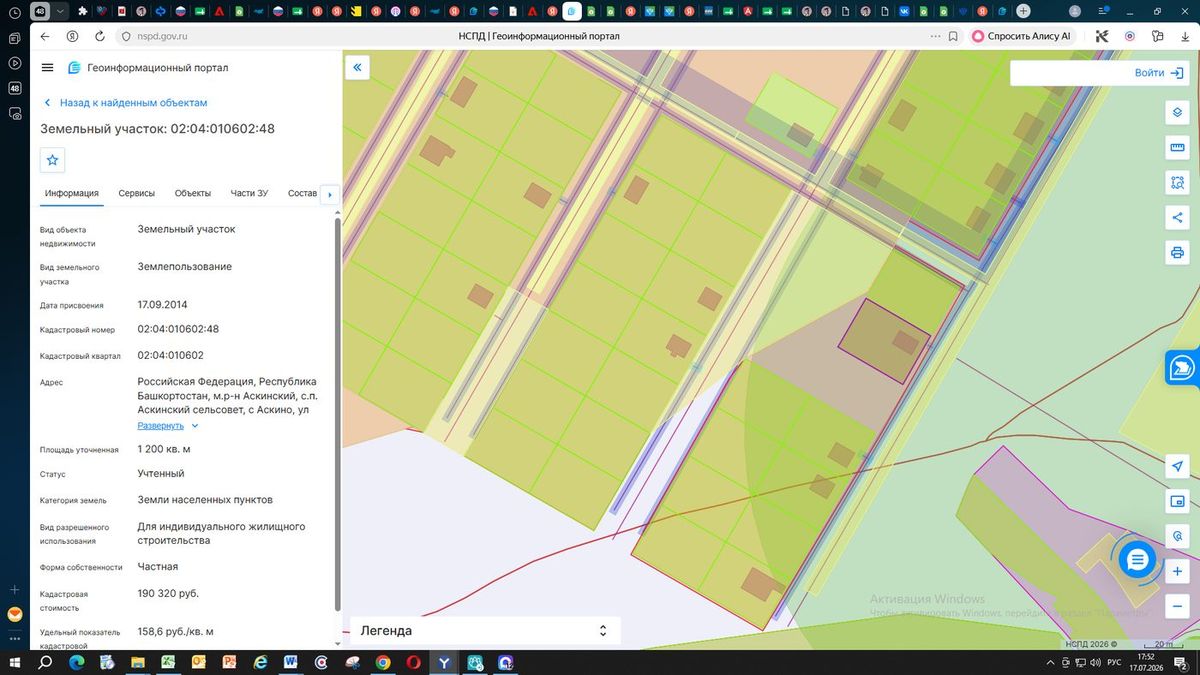Open Windows search from the taskbar
This screenshot has height=675, width=1200.
point(45,662)
